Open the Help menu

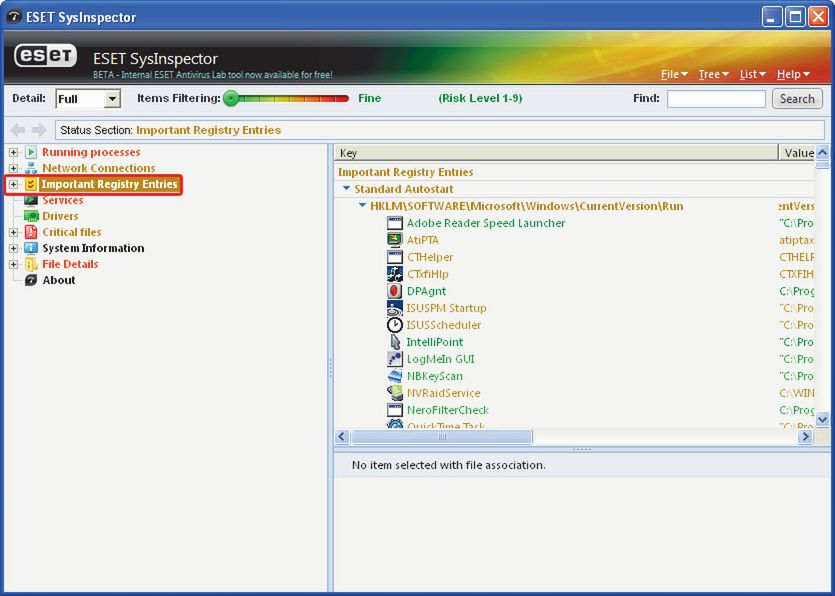point(793,75)
